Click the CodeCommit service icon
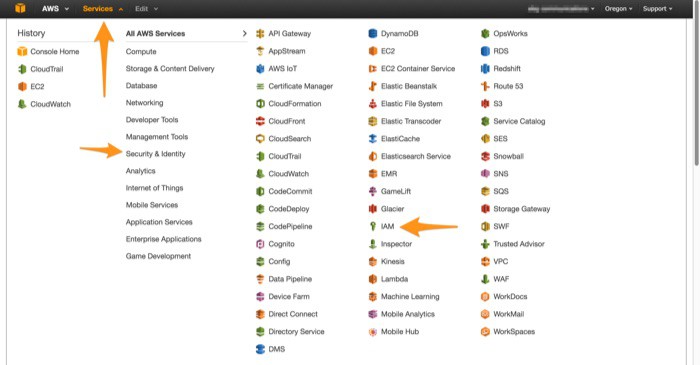 260,191
